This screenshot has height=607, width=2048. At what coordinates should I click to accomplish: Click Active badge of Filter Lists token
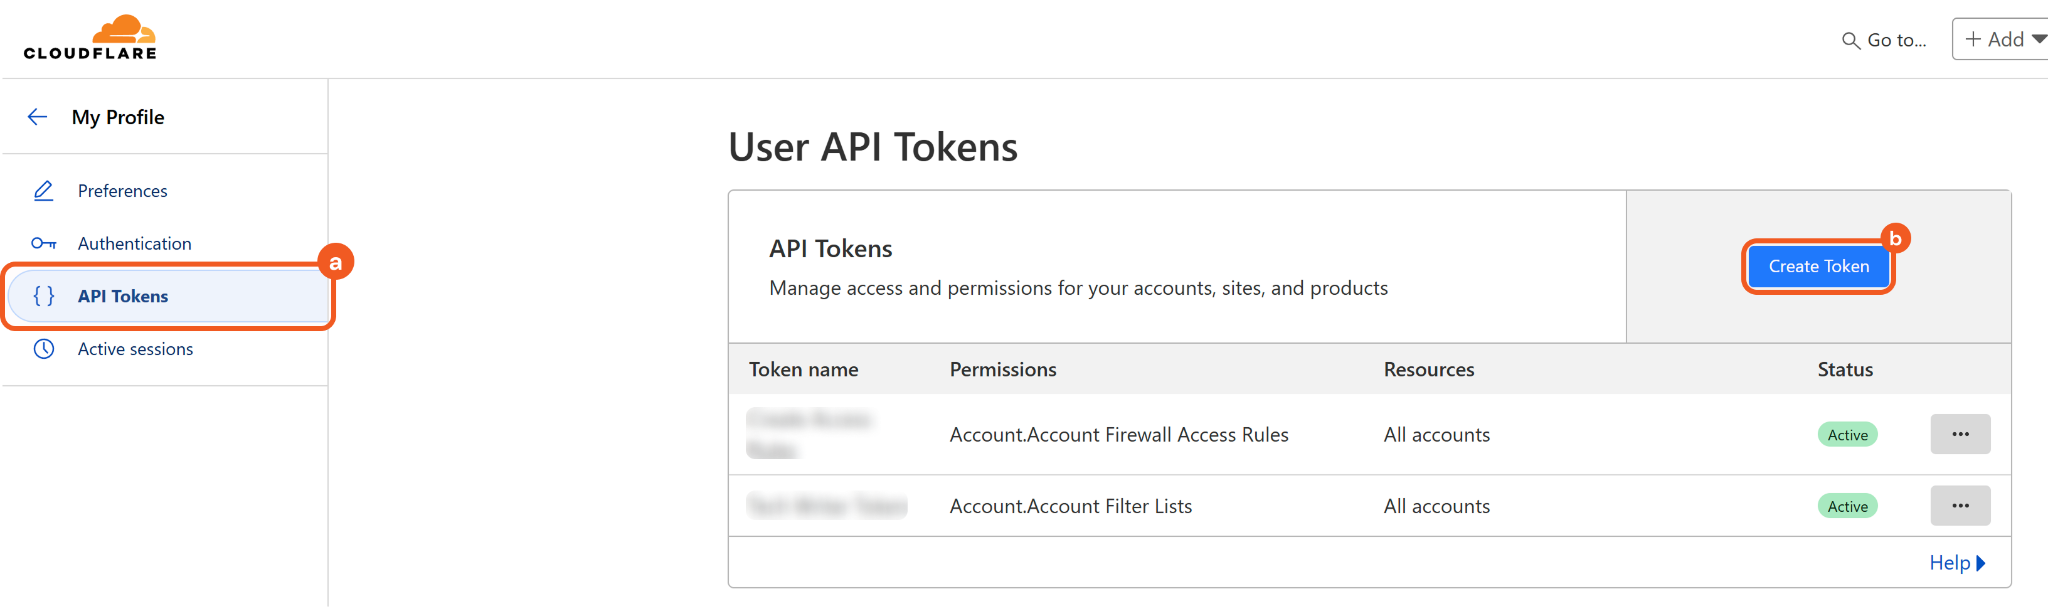(1847, 506)
